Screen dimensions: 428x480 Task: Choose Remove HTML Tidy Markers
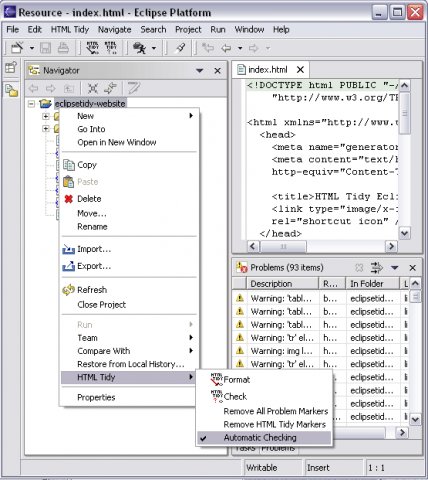coord(264,424)
